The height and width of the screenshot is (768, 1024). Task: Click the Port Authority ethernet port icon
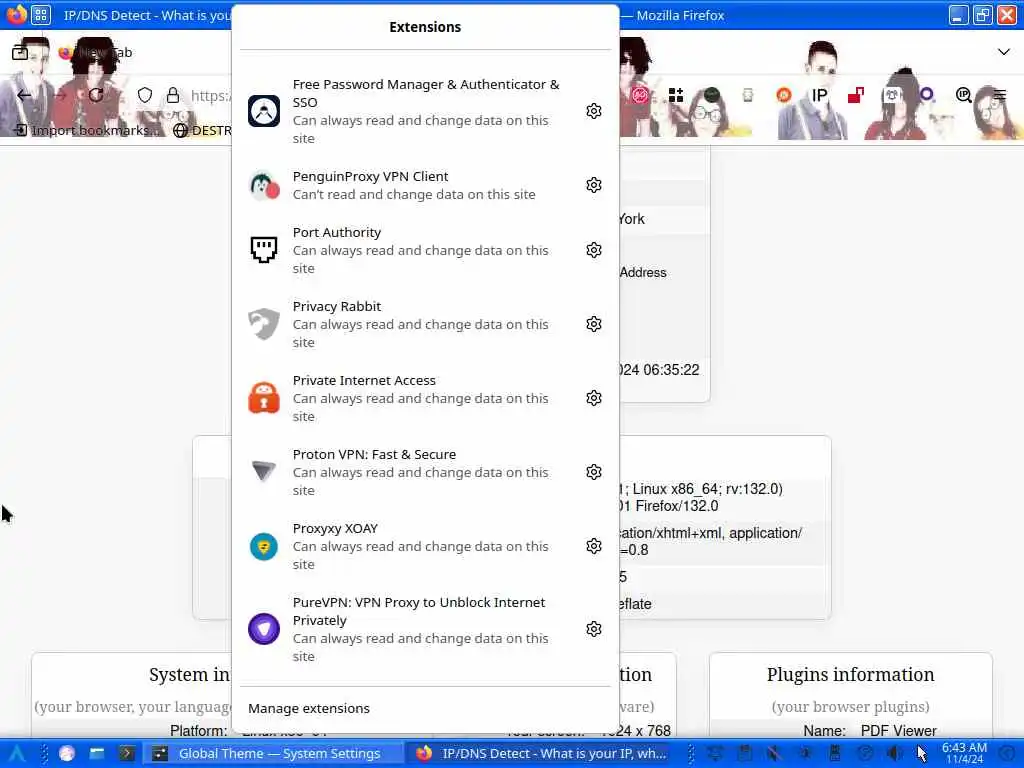point(264,249)
